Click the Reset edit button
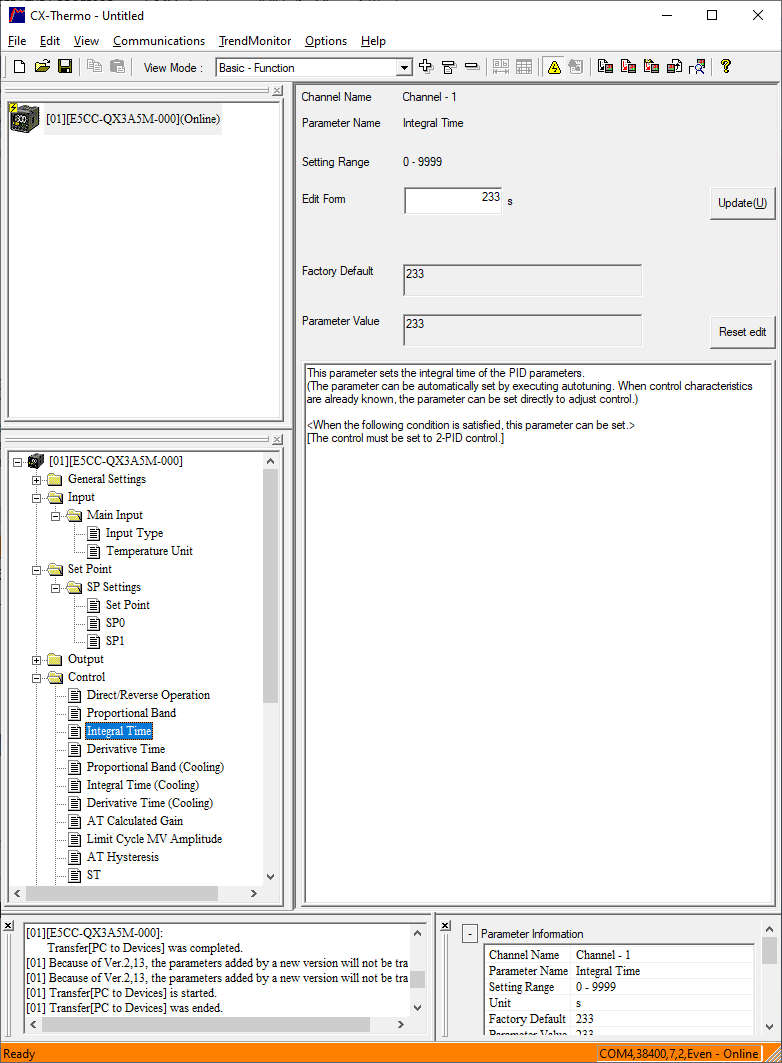Screen dimensions: 782x1063 coord(742,332)
